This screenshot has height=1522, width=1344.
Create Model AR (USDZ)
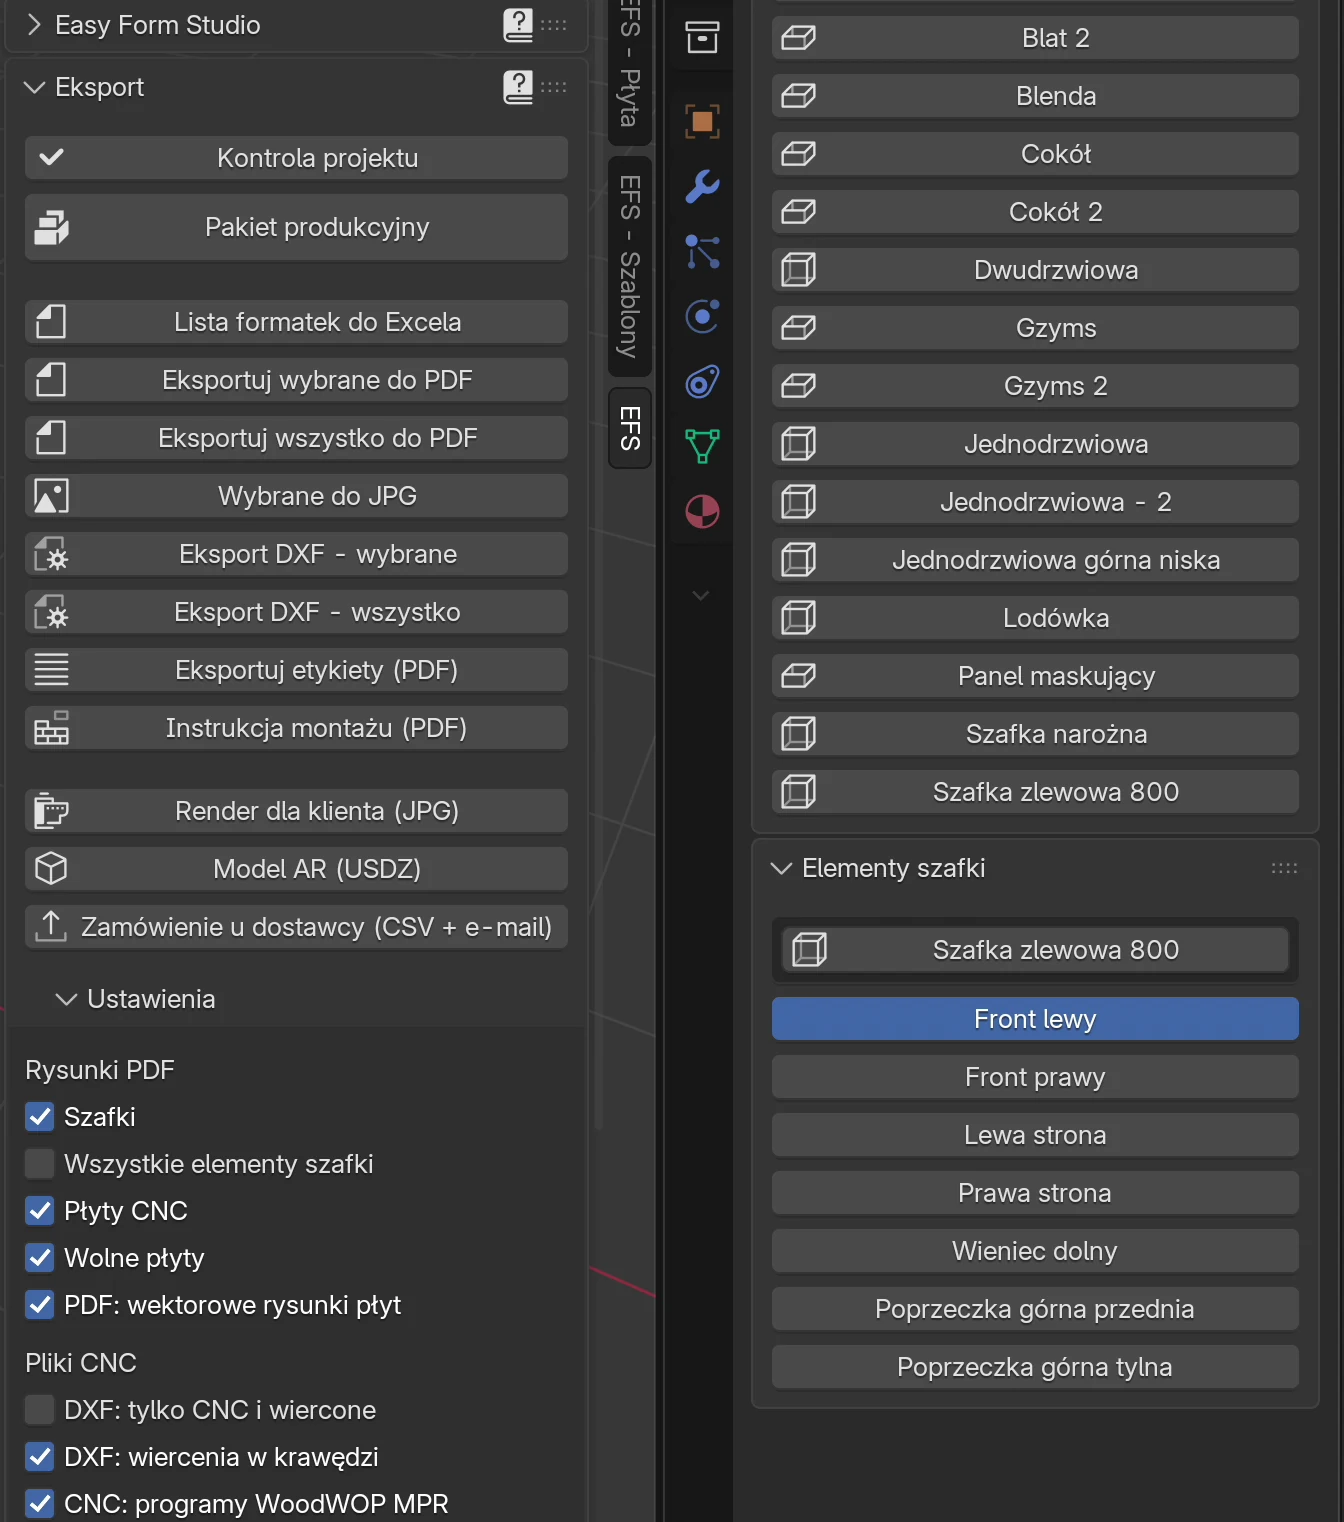tap(296, 869)
